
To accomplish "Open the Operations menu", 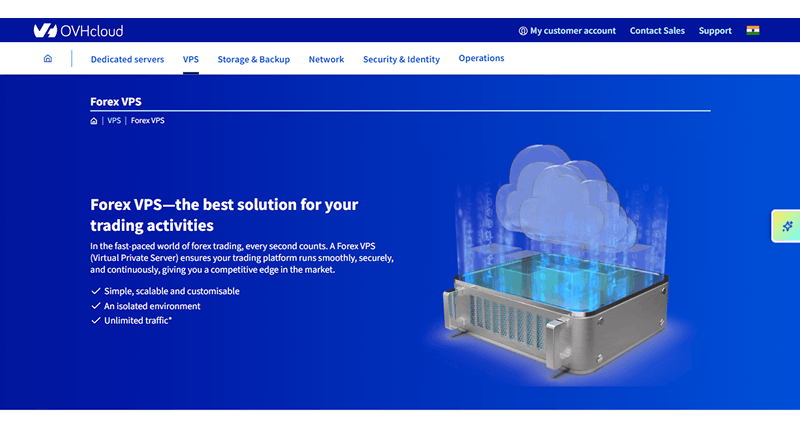I will (x=481, y=58).
